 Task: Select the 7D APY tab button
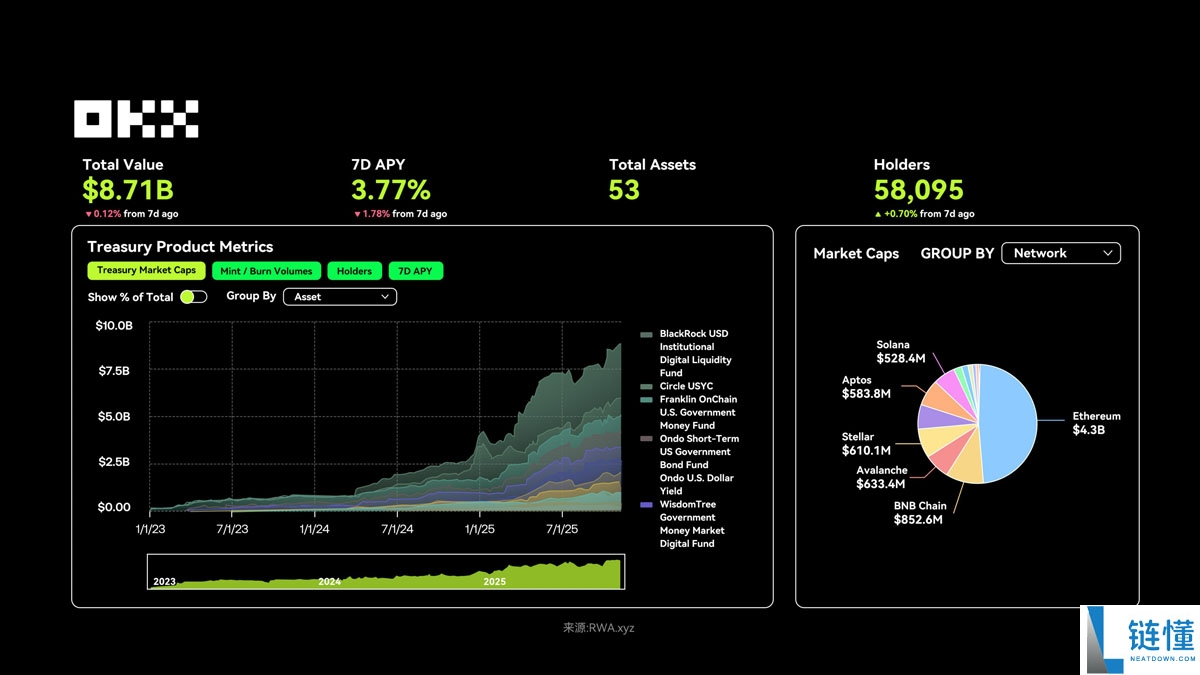(415, 271)
